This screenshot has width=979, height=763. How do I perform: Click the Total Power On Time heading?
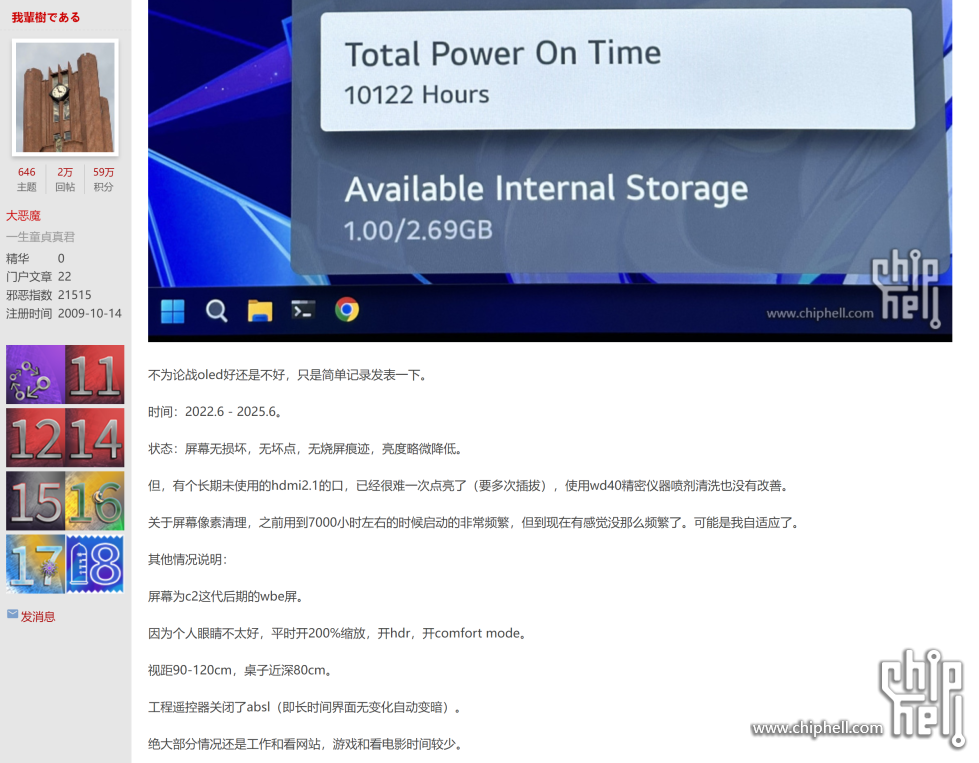[503, 54]
